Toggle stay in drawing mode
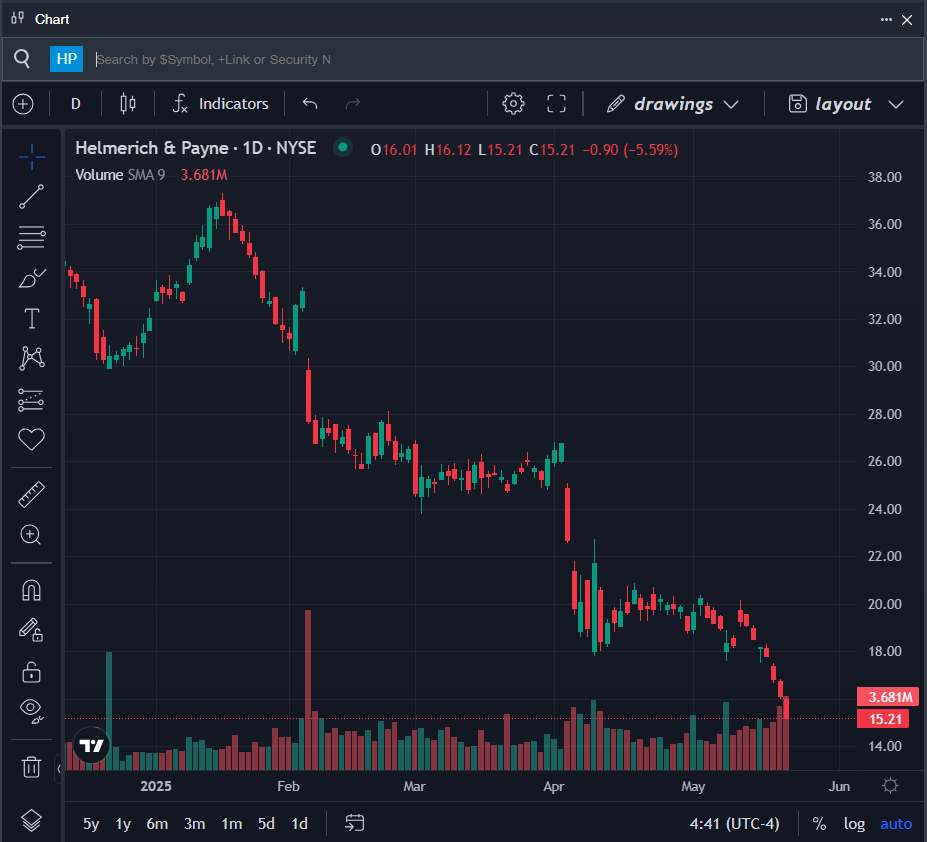Viewport: 927px width, 842px height. 31,630
